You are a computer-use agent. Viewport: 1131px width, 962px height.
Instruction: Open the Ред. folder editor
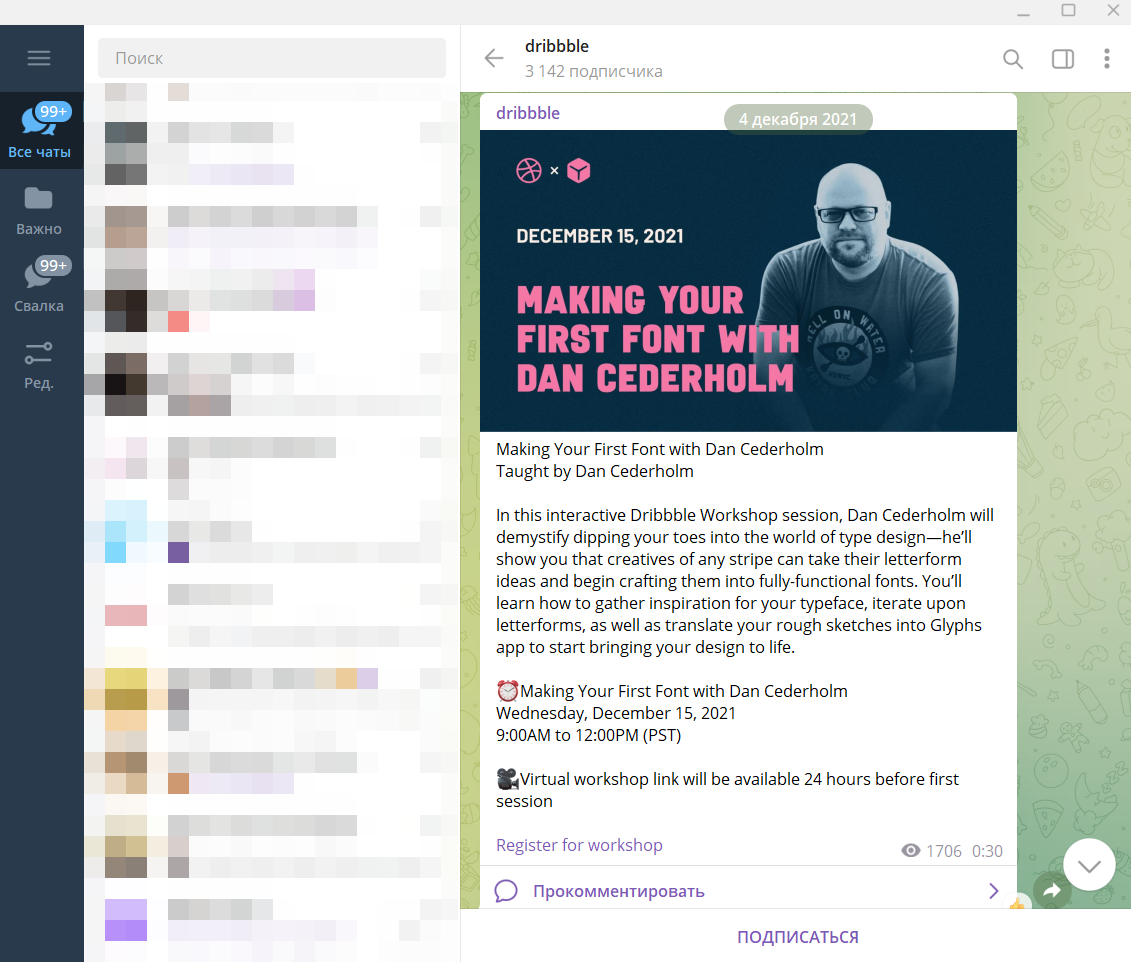[39, 366]
